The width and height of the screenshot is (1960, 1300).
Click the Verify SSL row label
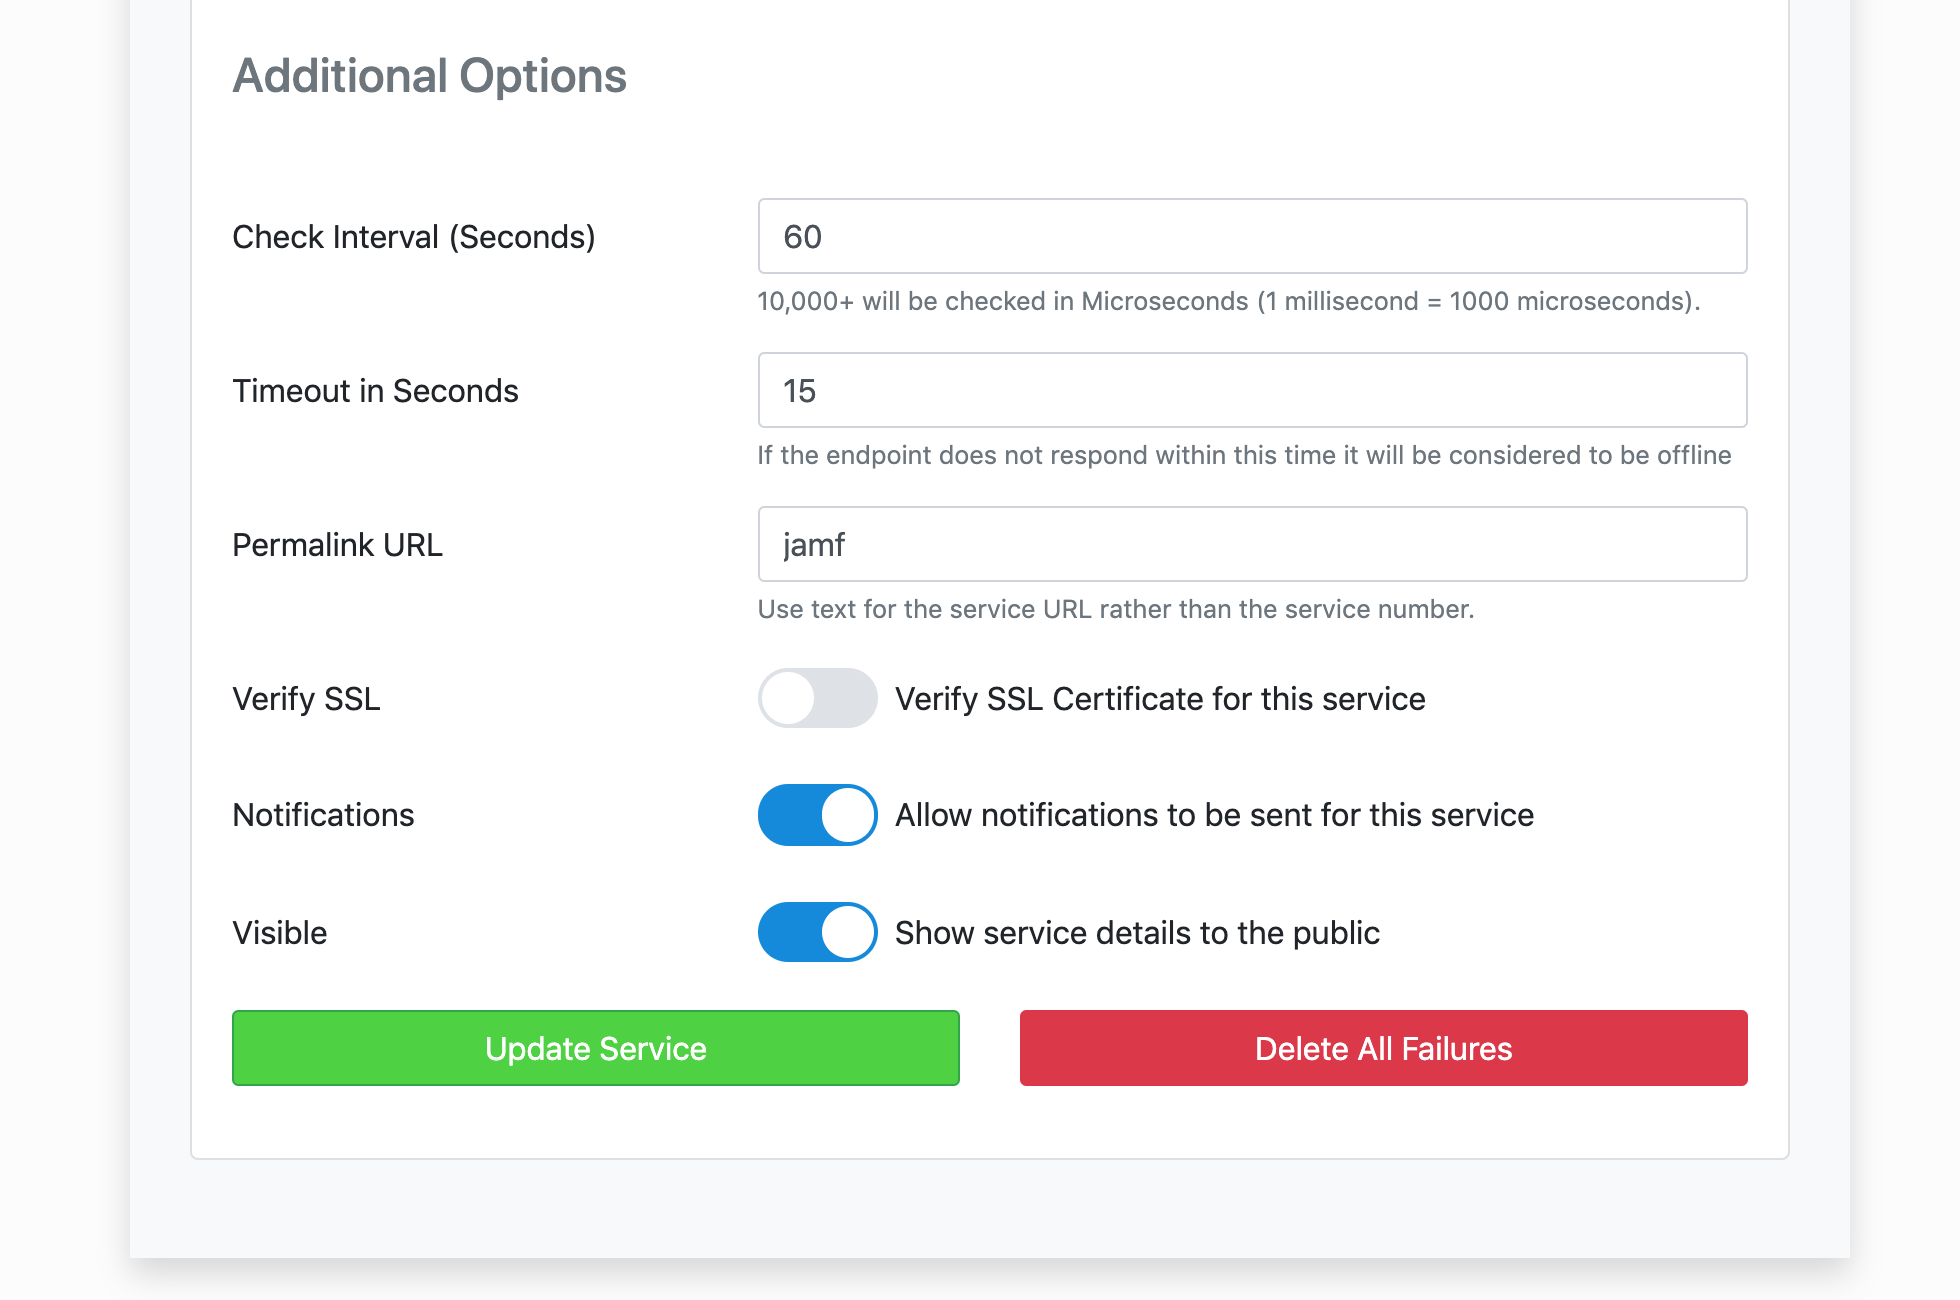pos(305,698)
